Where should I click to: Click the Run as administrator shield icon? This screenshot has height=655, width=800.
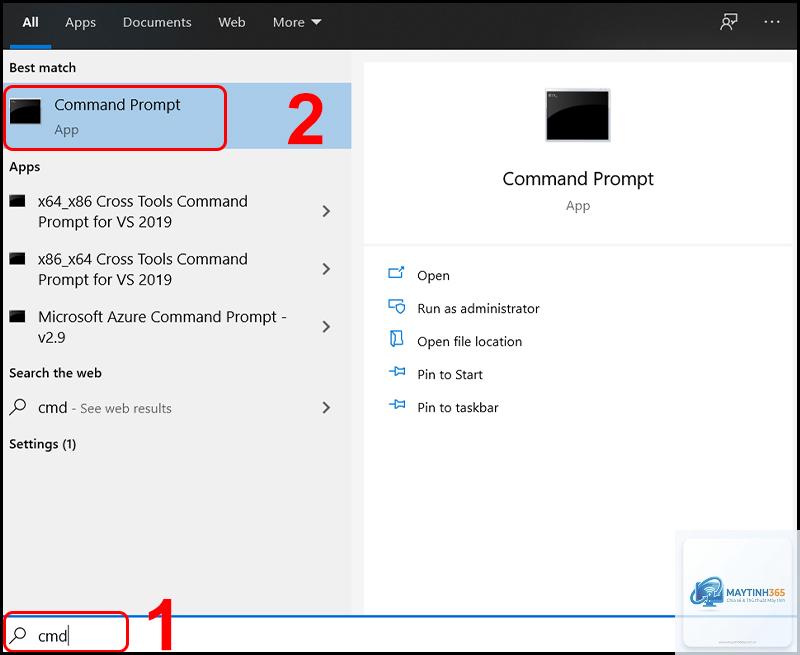[x=396, y=306]
